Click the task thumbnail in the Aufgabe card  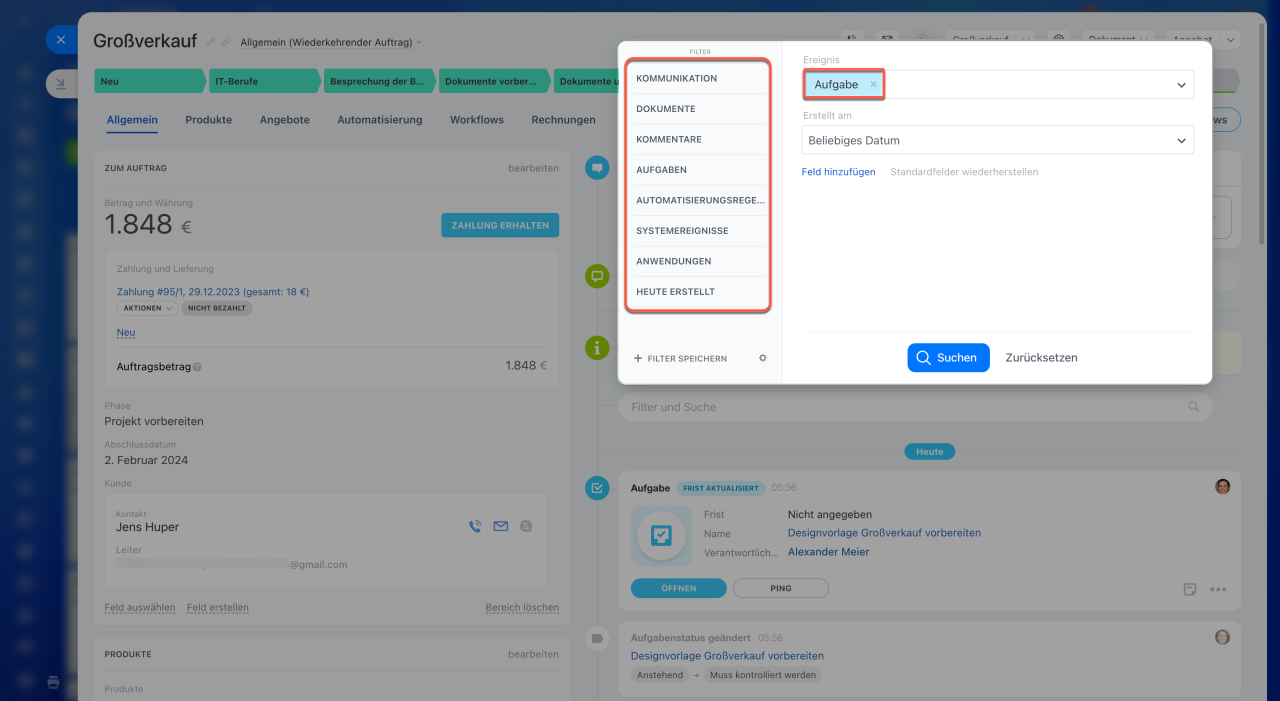point(661,536)
